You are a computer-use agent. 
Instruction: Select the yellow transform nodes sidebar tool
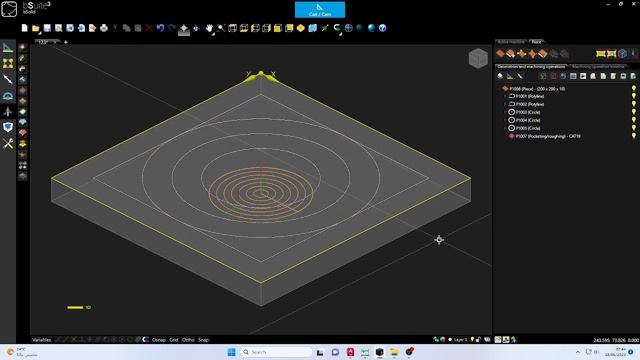[8, 63]
